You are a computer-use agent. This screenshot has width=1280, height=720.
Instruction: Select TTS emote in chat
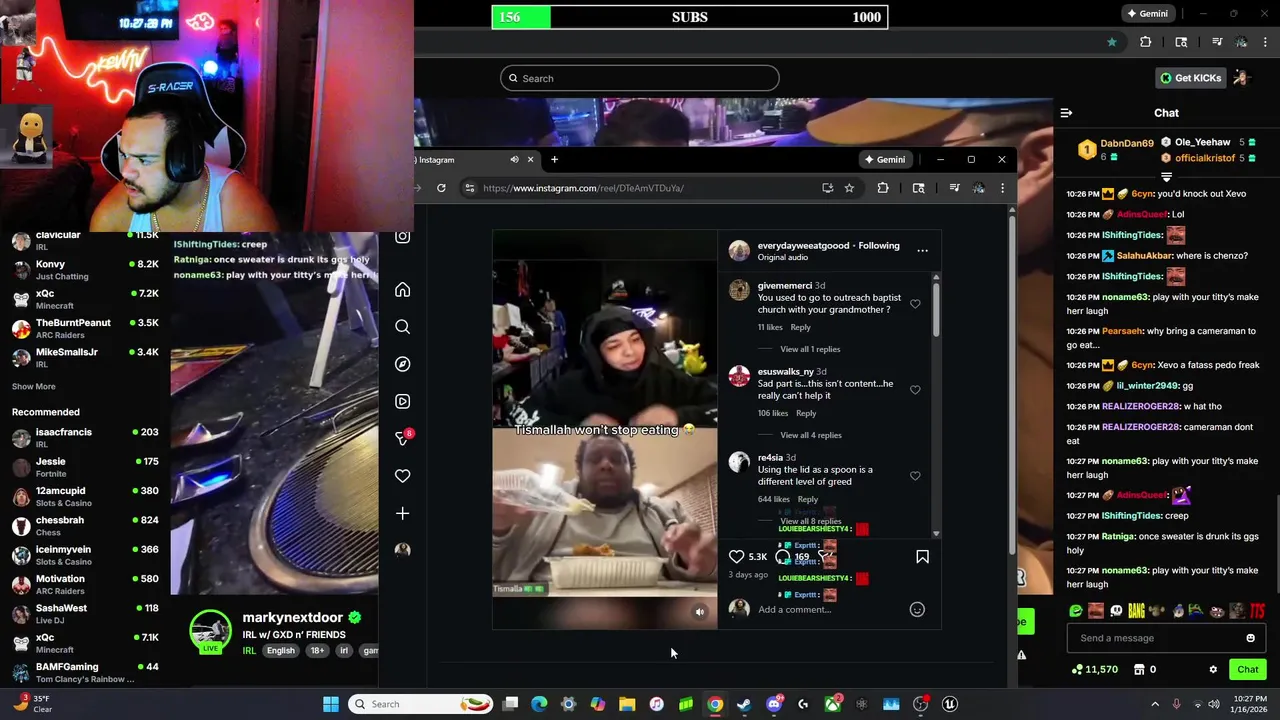(x=1257, y=610)
